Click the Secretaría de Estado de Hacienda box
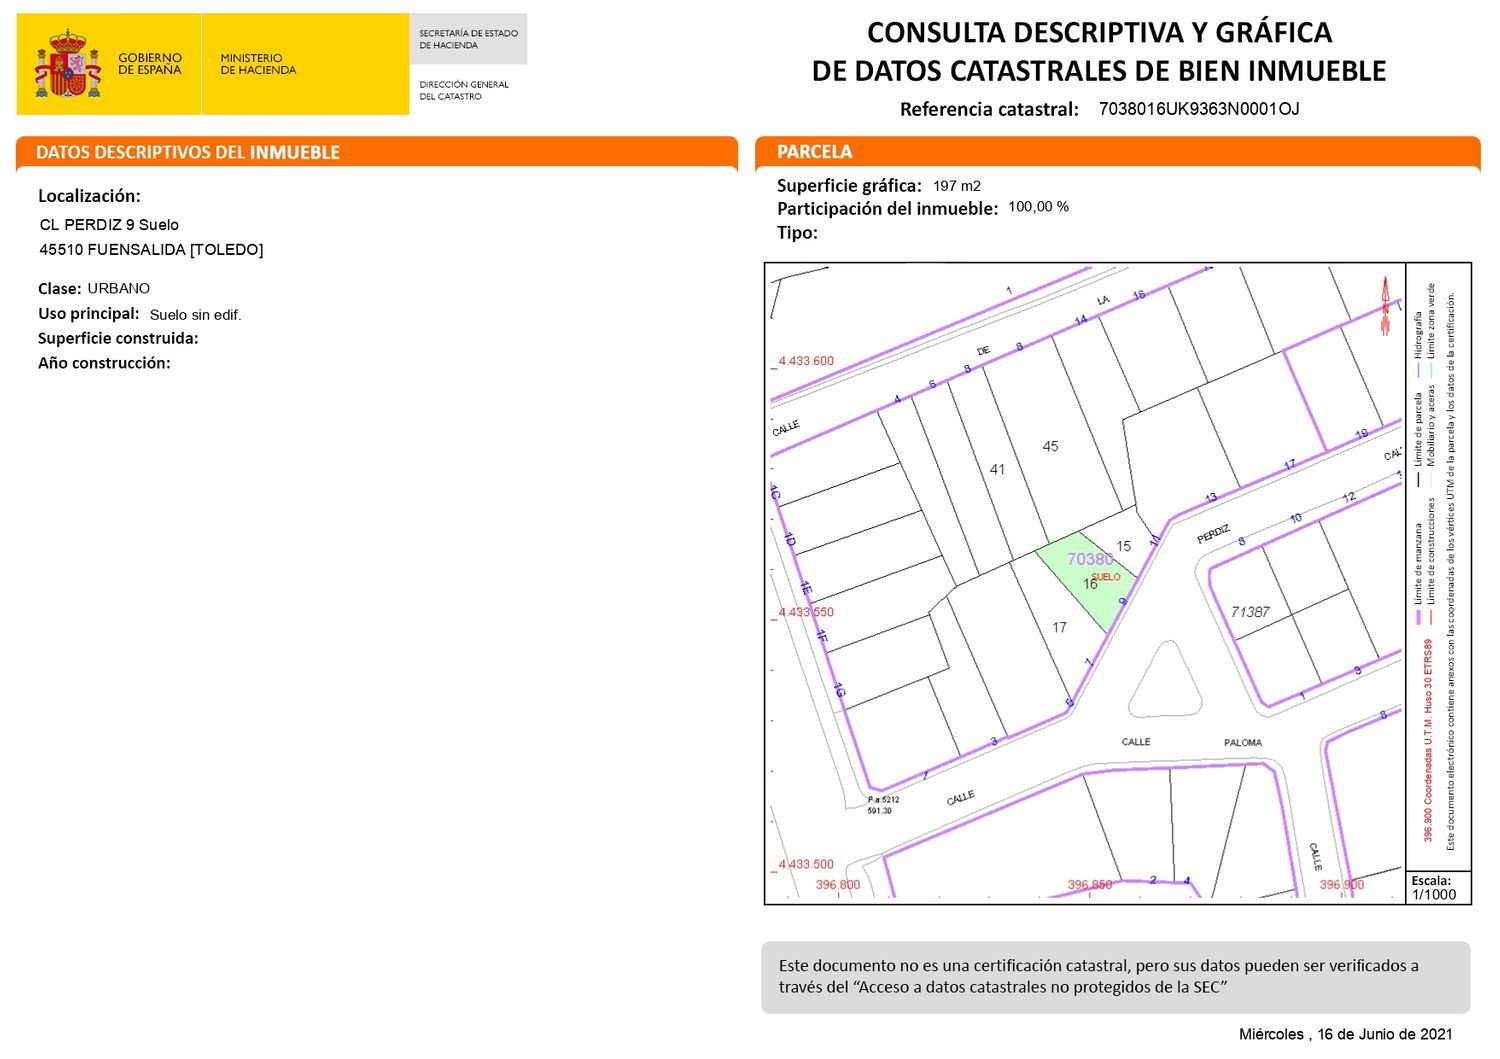This screenshot has width=1500, height=1059. (468, 39)
